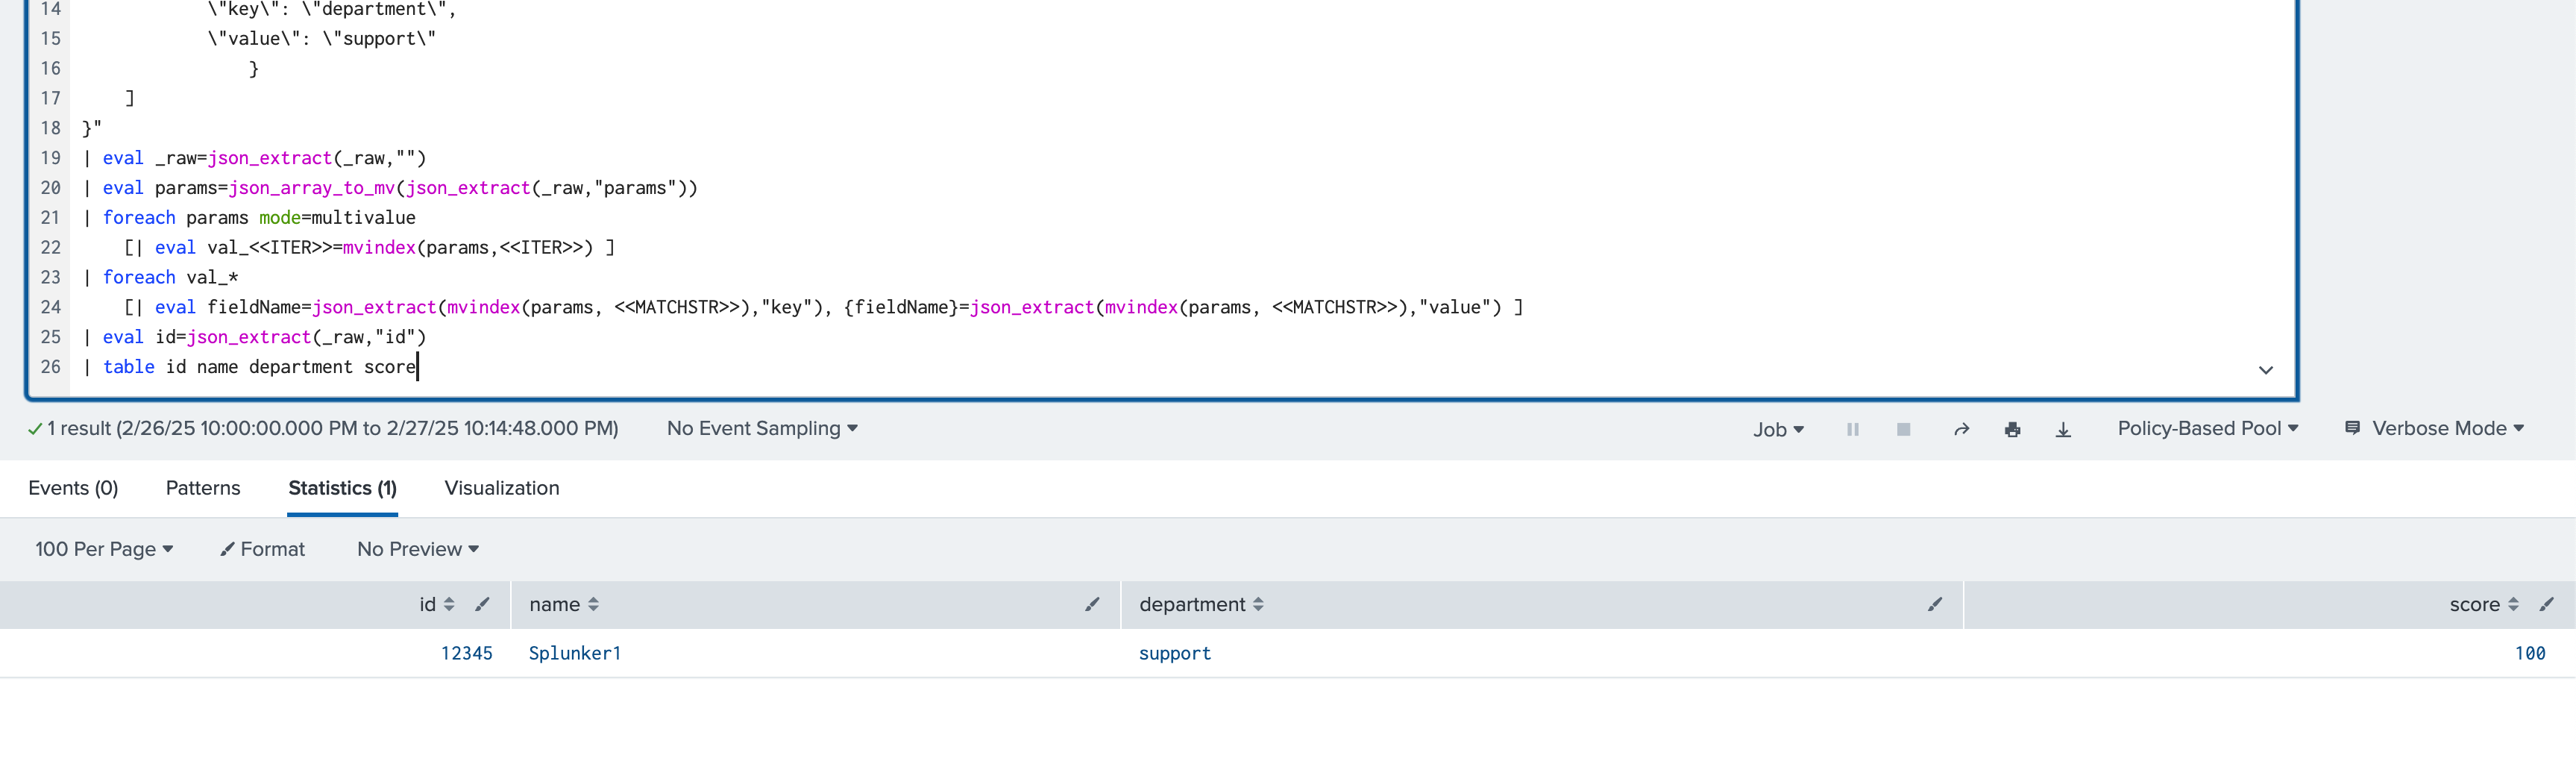Pause the running search job
This screenshot has height=764, width=2576.
(1852, 429)
